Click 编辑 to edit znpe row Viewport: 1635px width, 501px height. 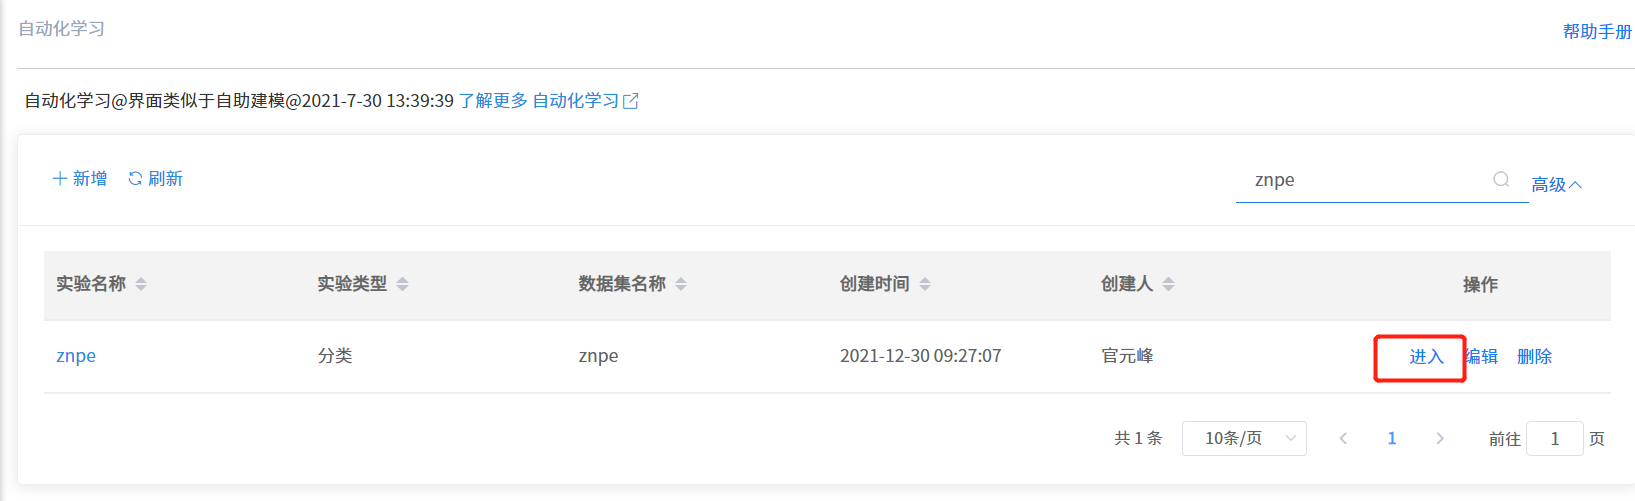pyautogui.click(x=1481, y=357)
